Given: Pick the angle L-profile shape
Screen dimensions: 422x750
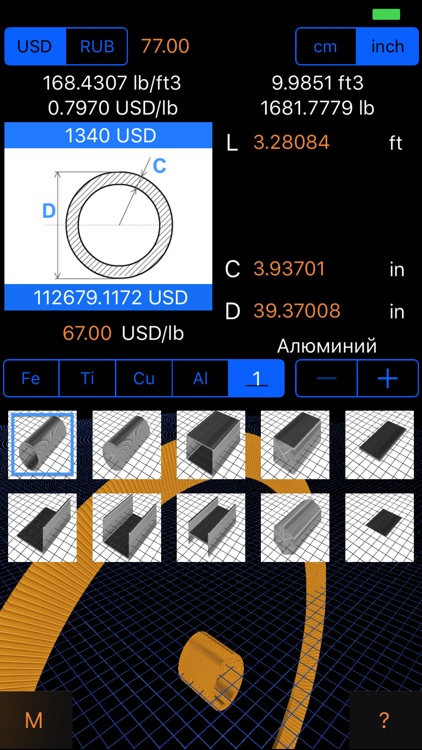Looking at the screenshot, I should [x=43, y=528].
